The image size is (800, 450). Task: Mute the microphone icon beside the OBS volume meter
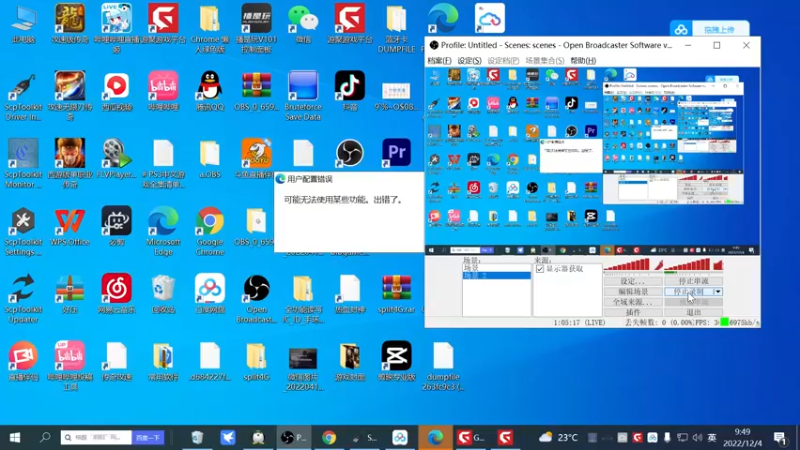(659, 265)
